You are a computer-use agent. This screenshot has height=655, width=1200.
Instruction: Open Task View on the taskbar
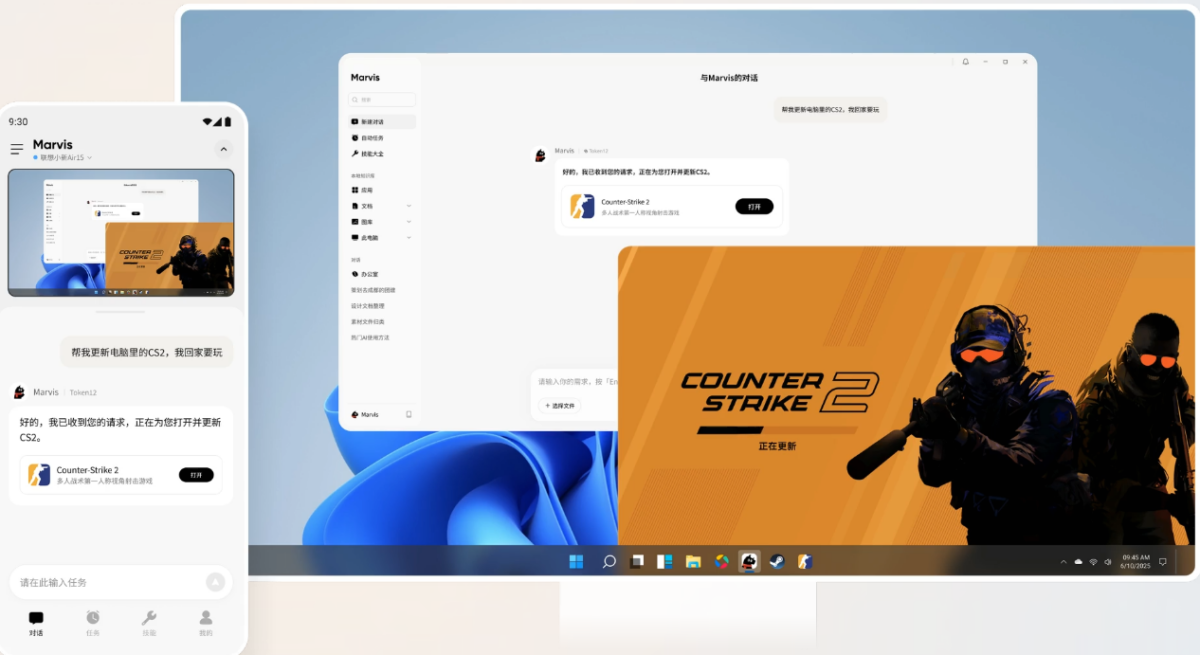636,561
